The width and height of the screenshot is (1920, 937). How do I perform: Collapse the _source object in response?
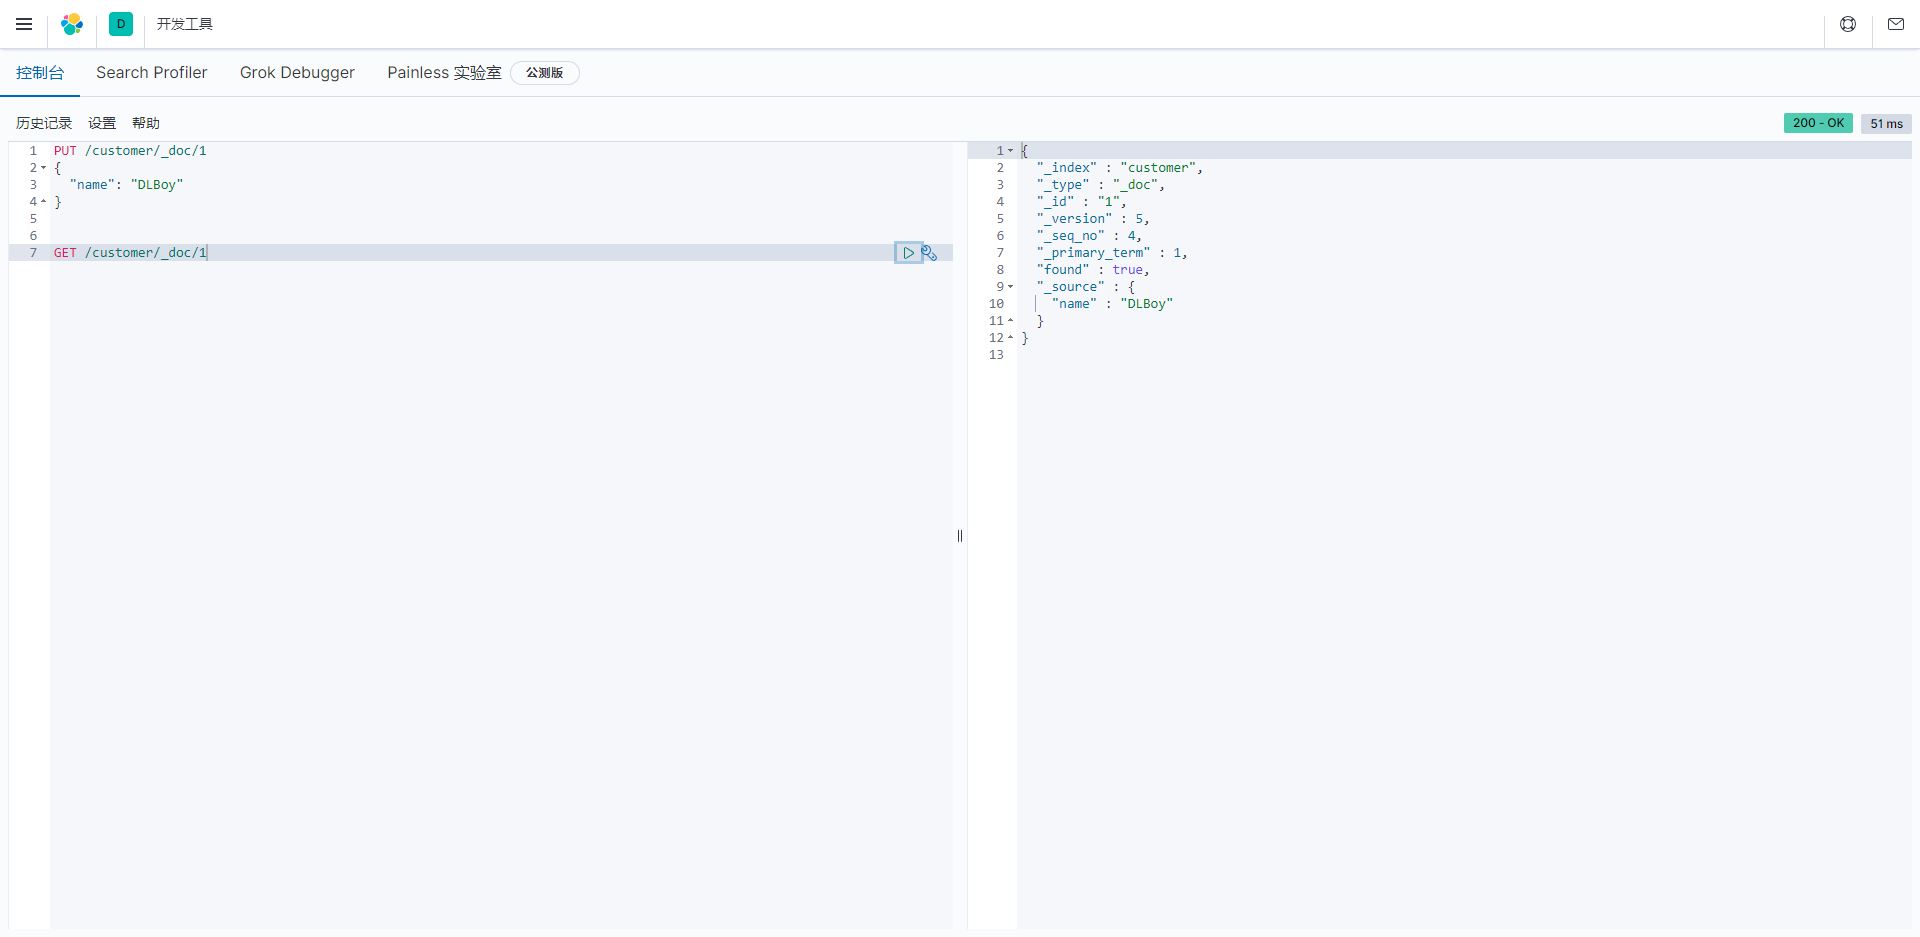1010,287
